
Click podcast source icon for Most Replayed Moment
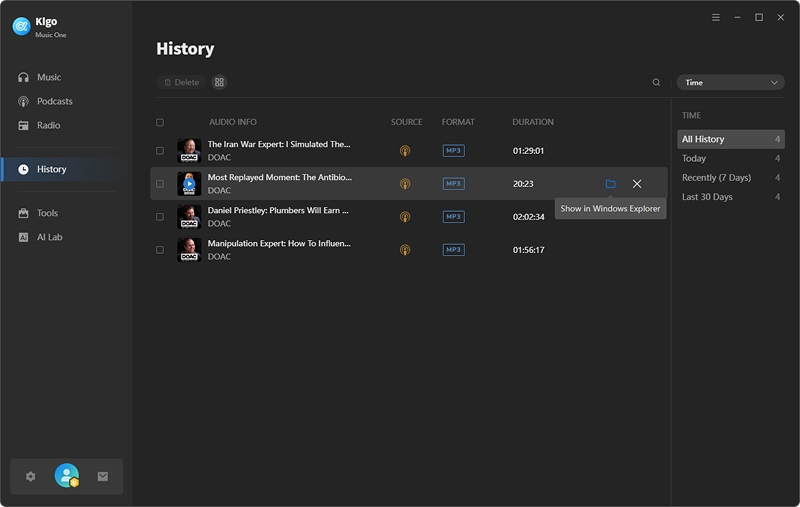[405, 184]
